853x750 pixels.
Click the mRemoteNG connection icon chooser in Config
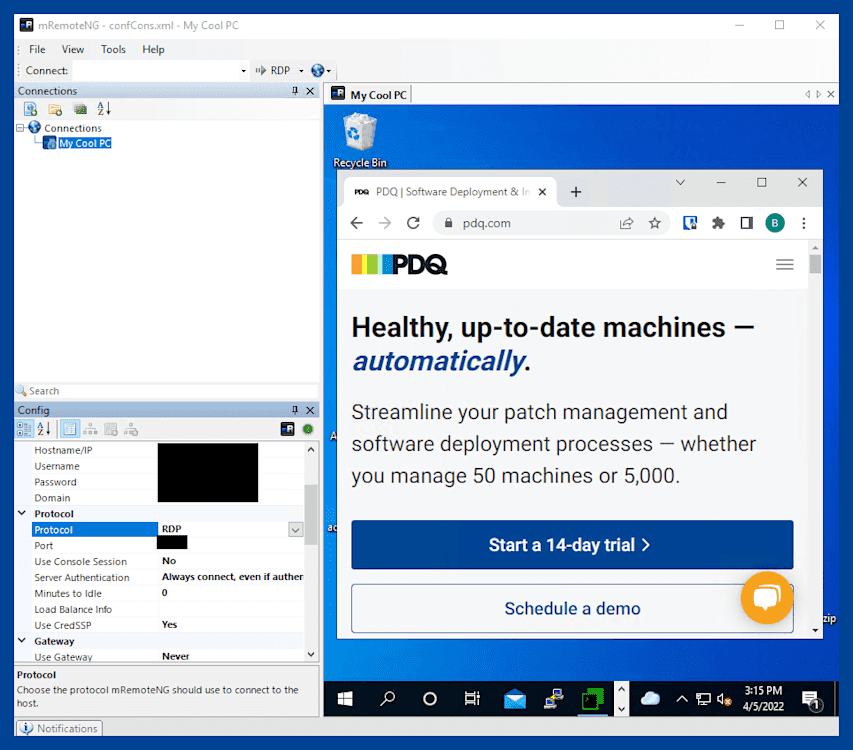click(287, 429)
